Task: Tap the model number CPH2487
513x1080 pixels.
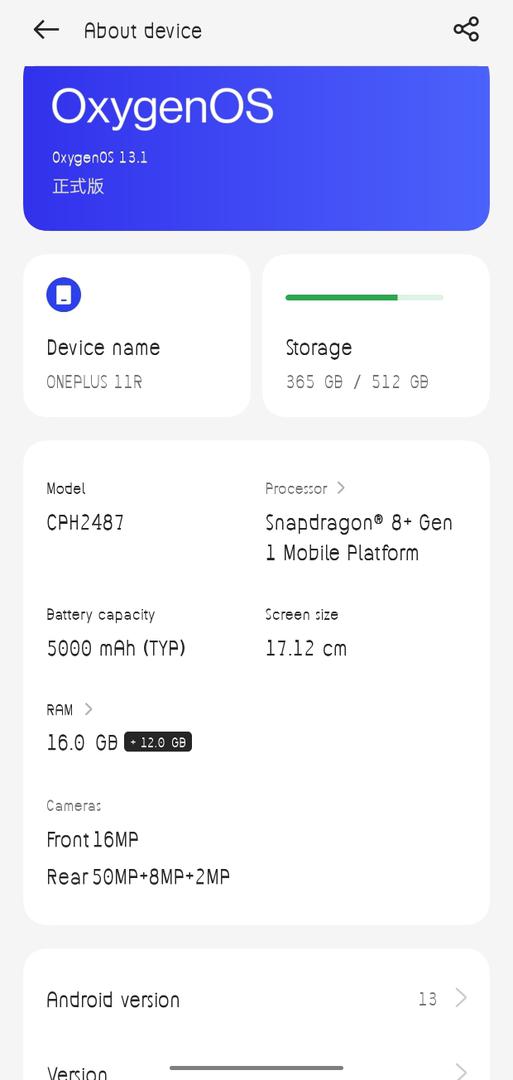Action: [x=85, y=523]
